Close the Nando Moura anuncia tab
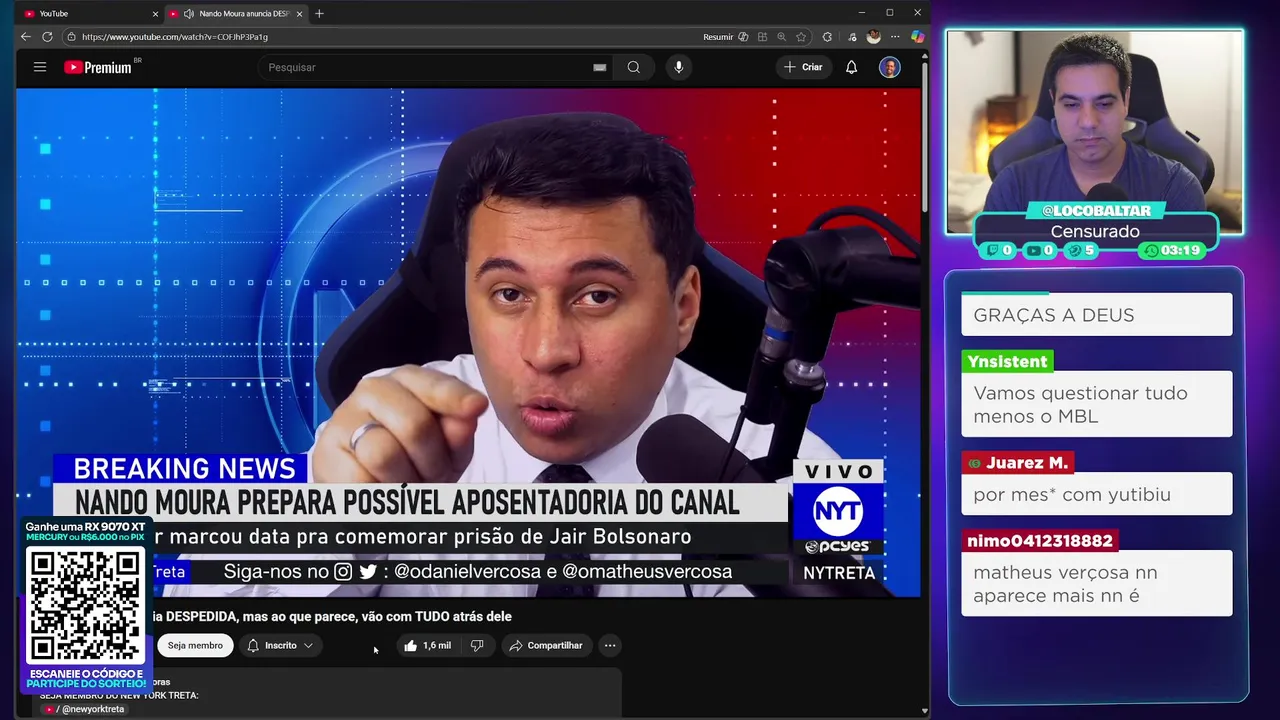The width and height of the screenshot is (1280, 720). click(x=299, y=14)
